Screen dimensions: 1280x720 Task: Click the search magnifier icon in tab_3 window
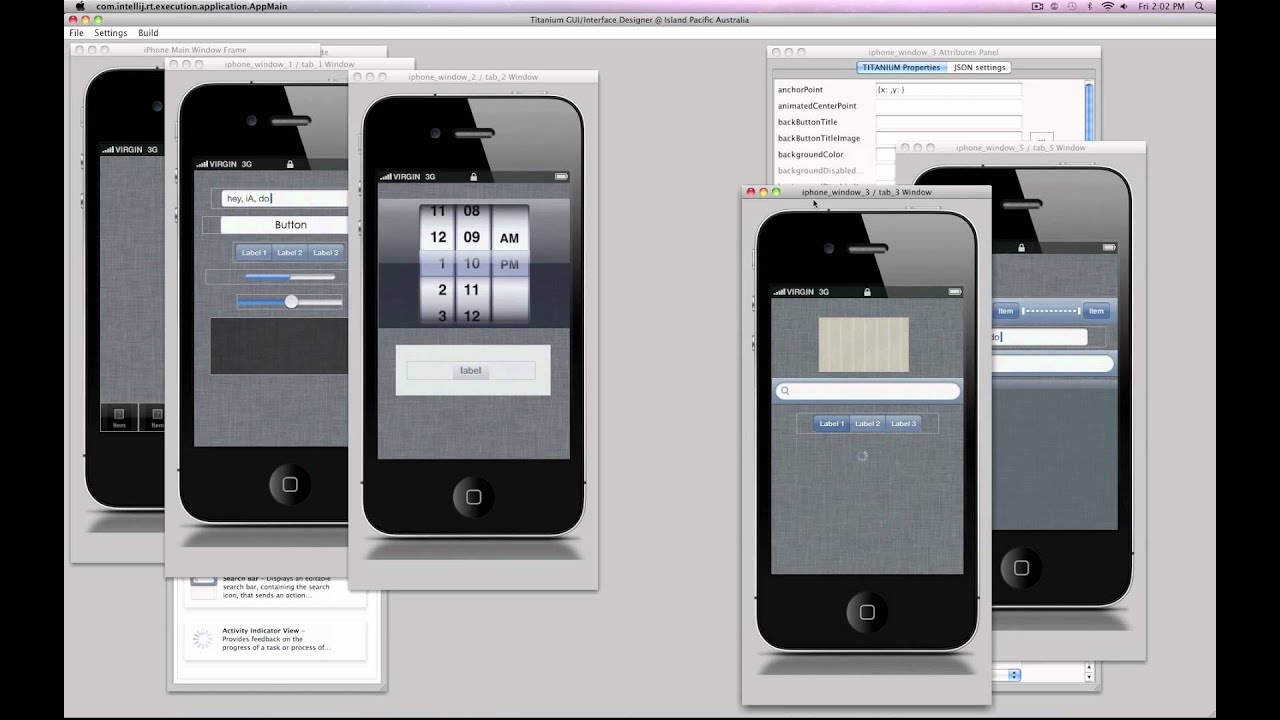tap(785, 391)
